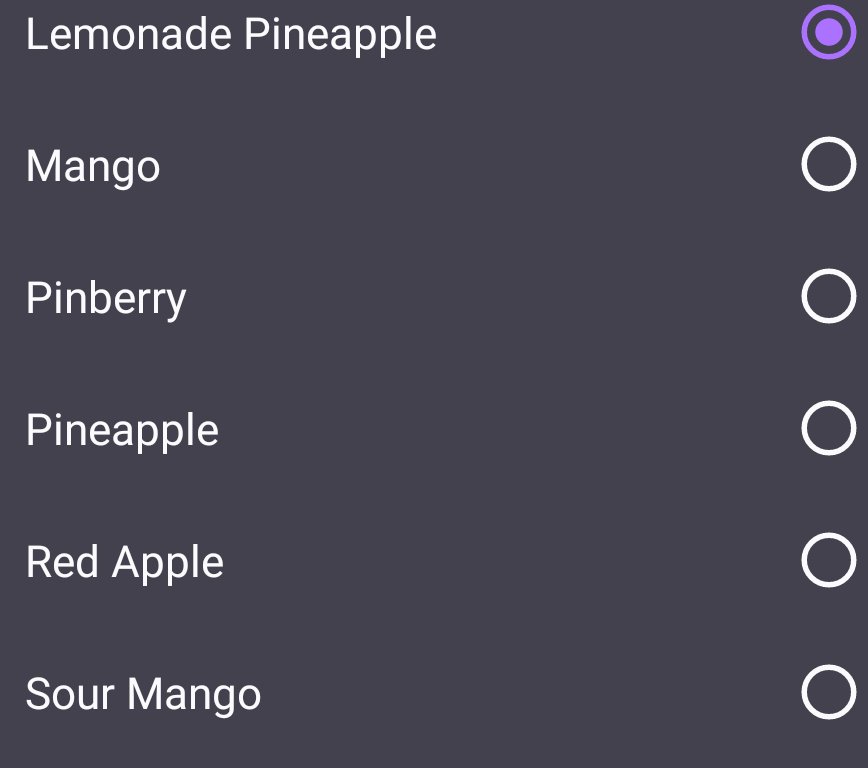Select the Mango radio button
868x768 pixels.
click(x=828, y=166)
